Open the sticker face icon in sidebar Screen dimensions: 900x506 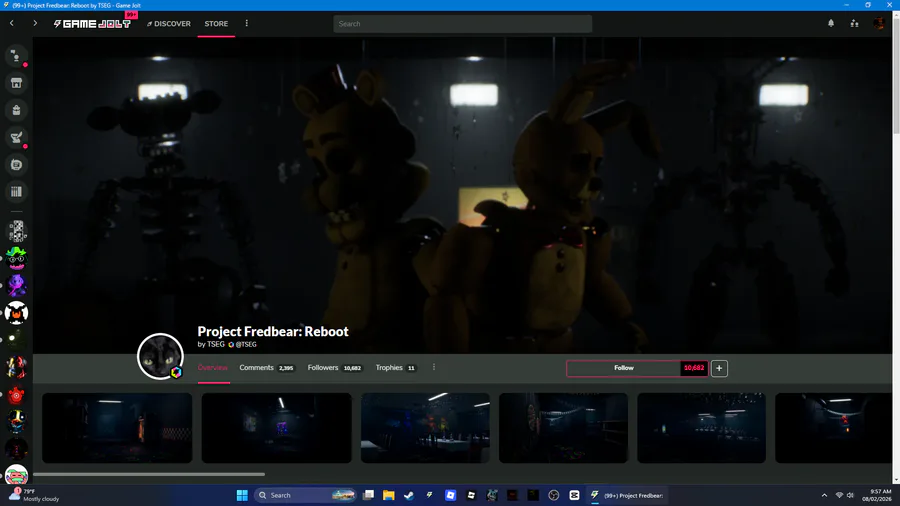pyautogui.click(x=16, y=165)
